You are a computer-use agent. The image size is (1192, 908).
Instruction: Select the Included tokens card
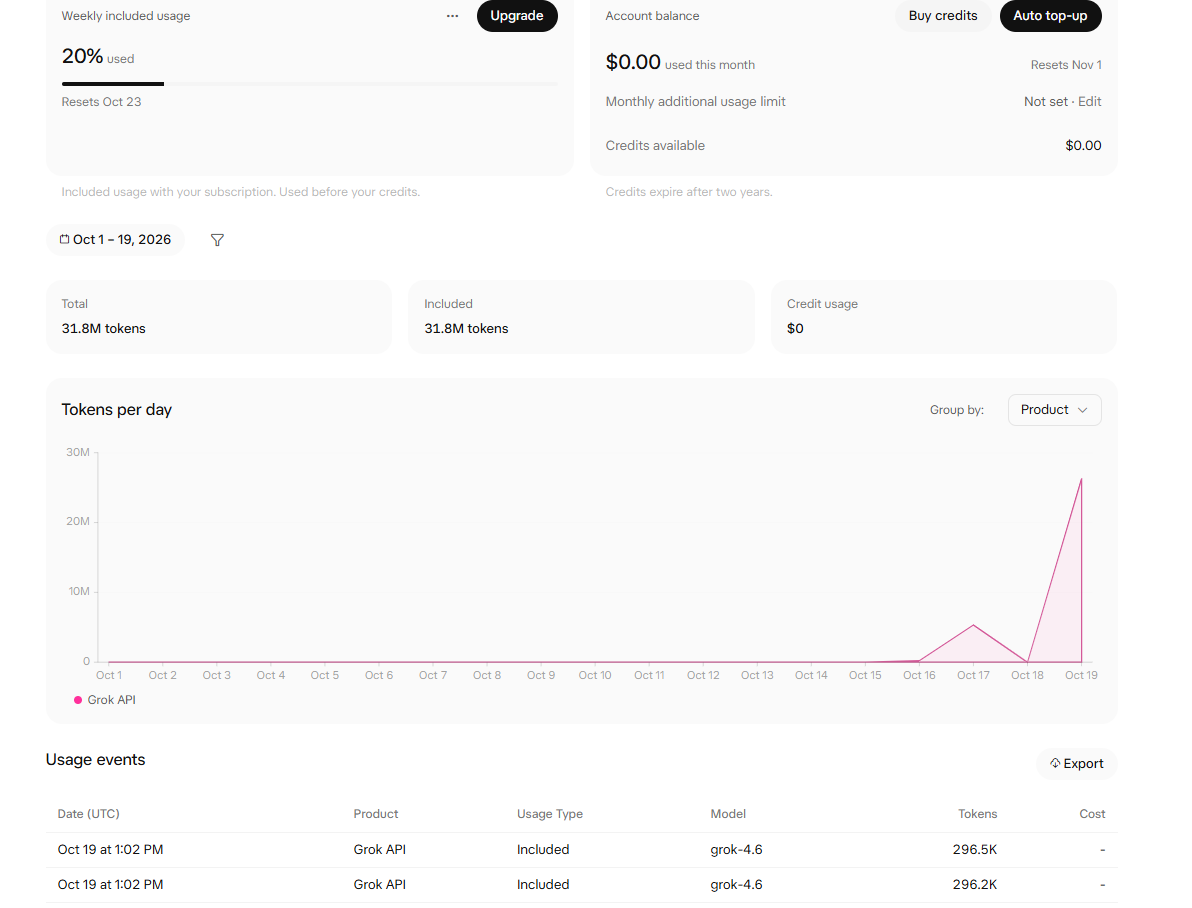pos(582,317)
